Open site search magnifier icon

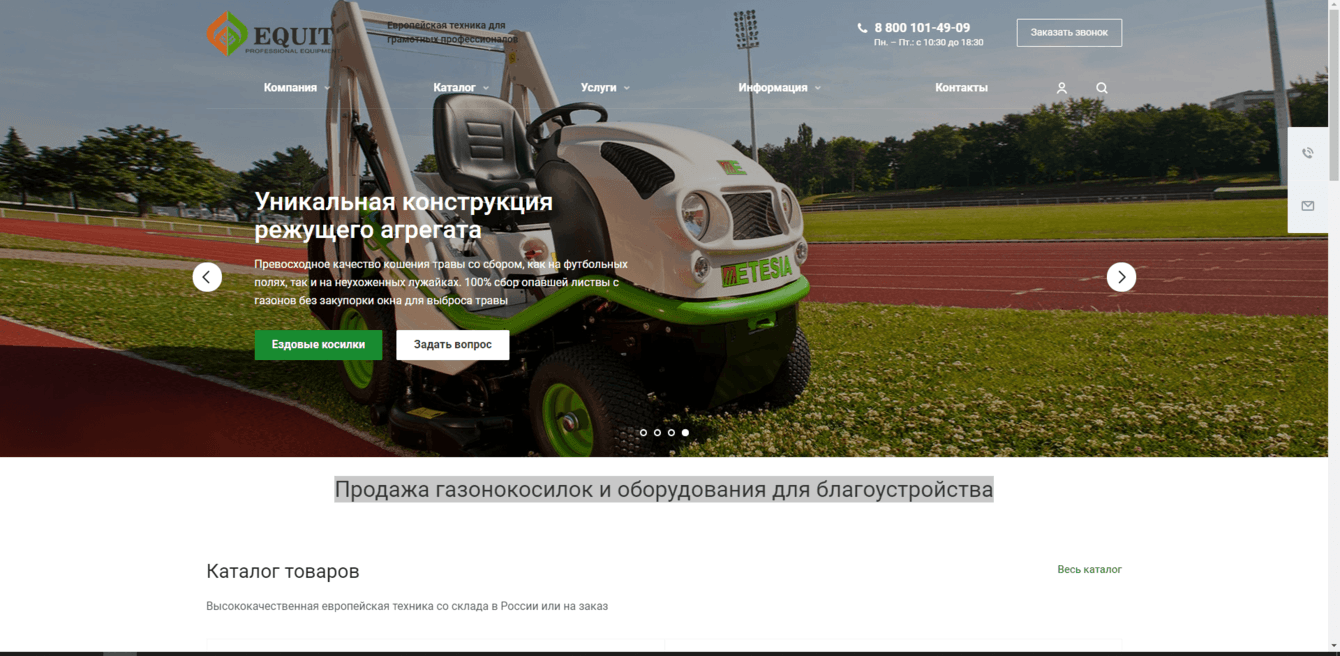tap(1102, 88)
